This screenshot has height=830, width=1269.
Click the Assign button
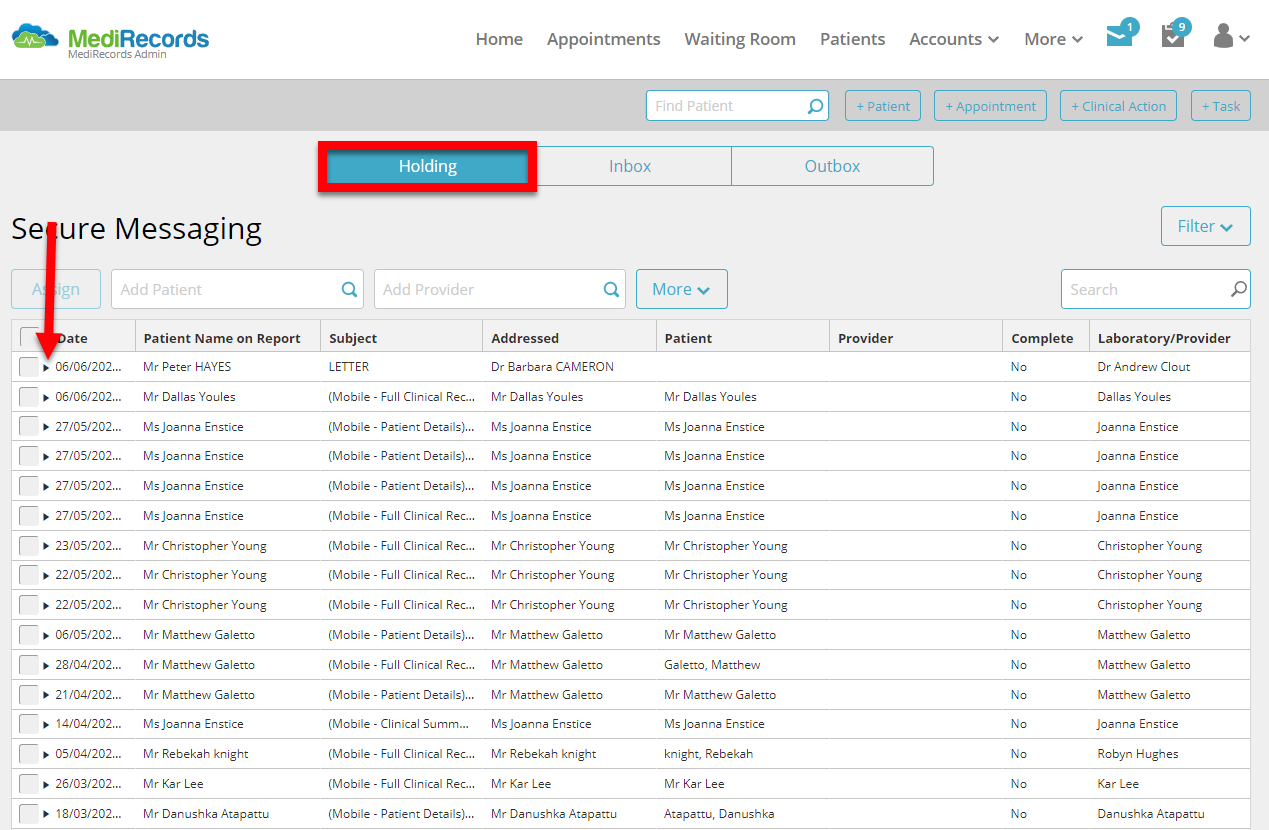56,289
